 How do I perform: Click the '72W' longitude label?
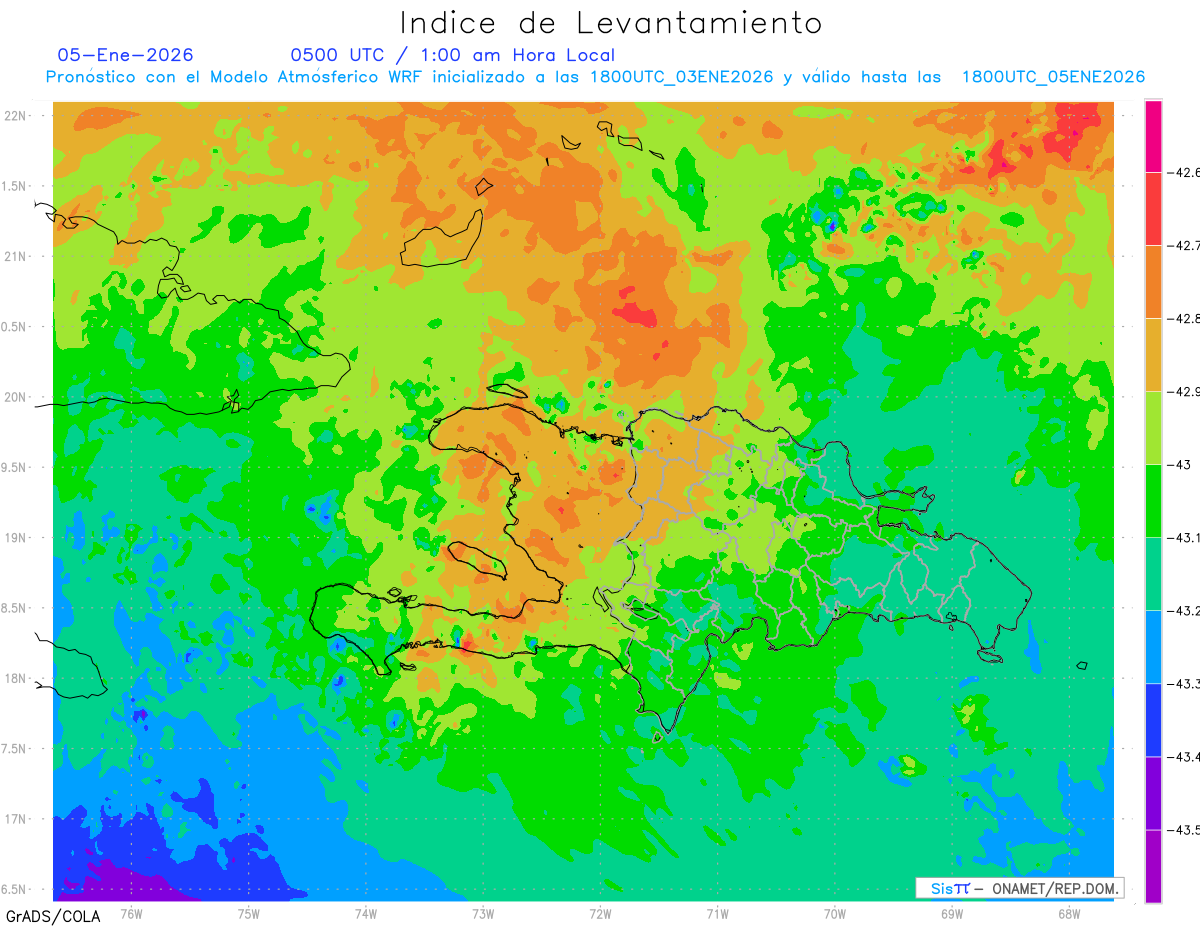click(x=600, y=913)
